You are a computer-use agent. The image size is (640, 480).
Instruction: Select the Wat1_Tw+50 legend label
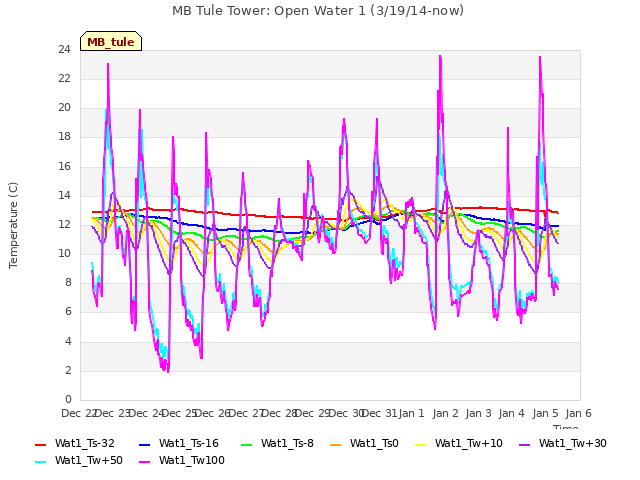(89, 461)
